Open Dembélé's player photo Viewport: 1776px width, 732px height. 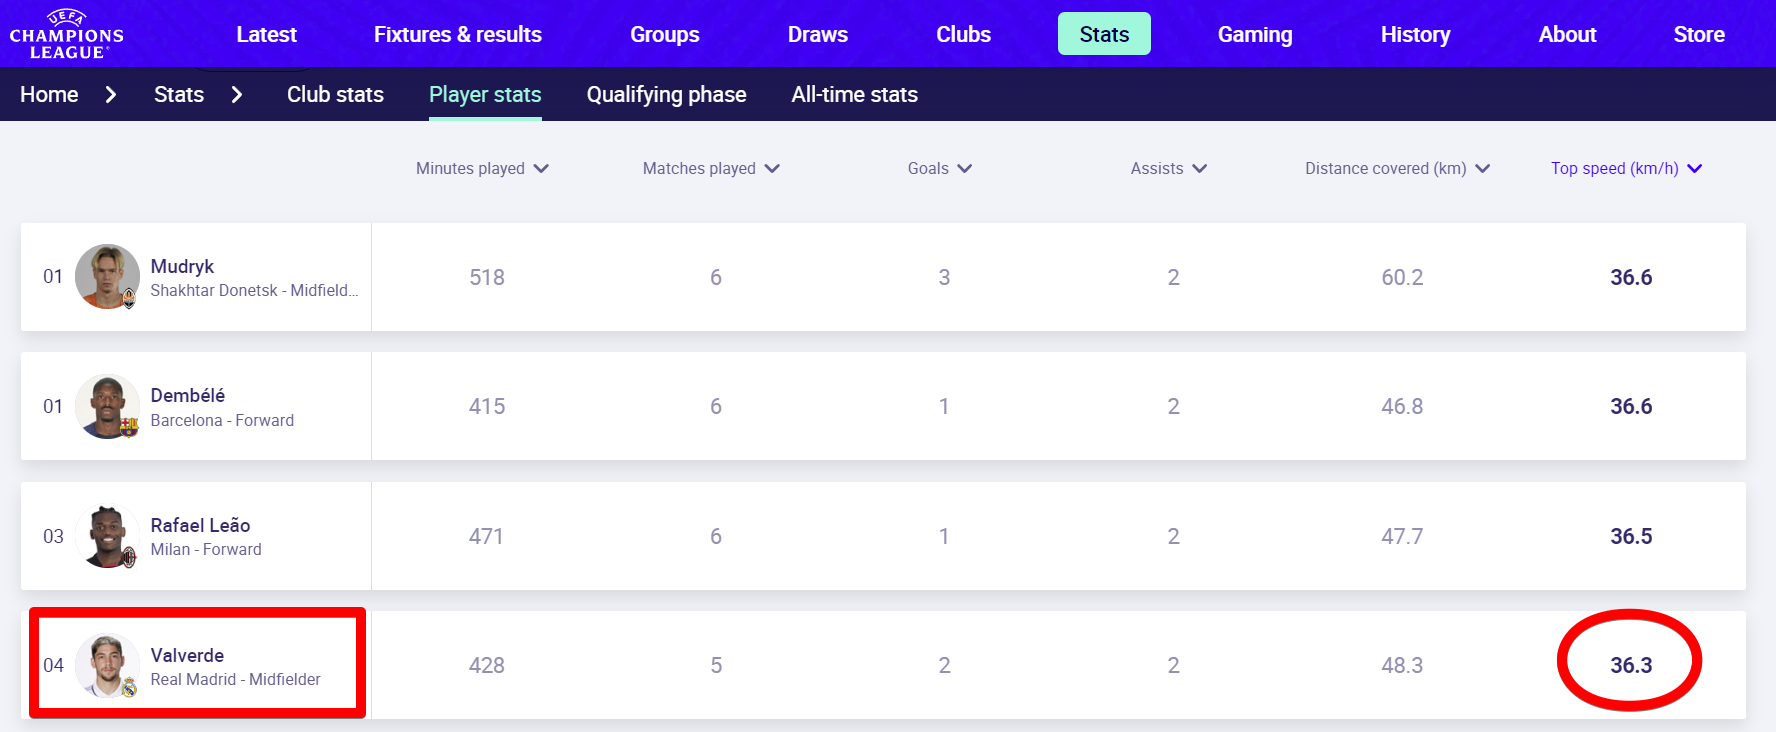point(107,406)
